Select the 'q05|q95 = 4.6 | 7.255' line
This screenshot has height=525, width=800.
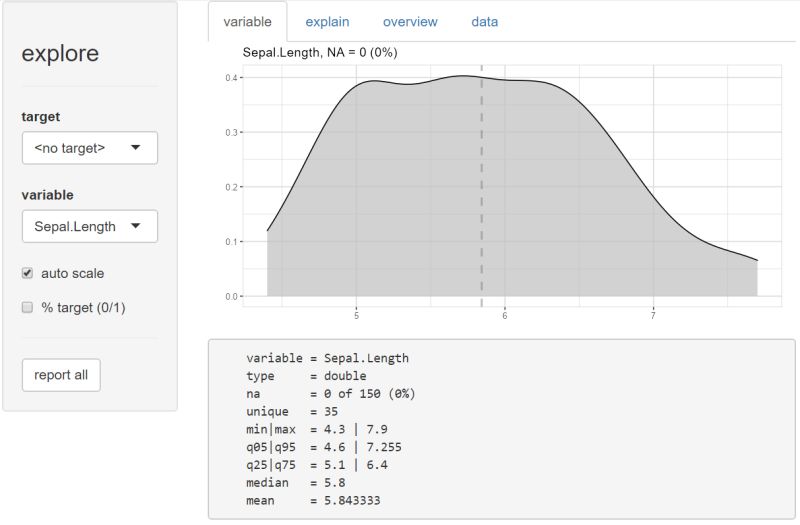pyautogui.click(x=324, y=447)
